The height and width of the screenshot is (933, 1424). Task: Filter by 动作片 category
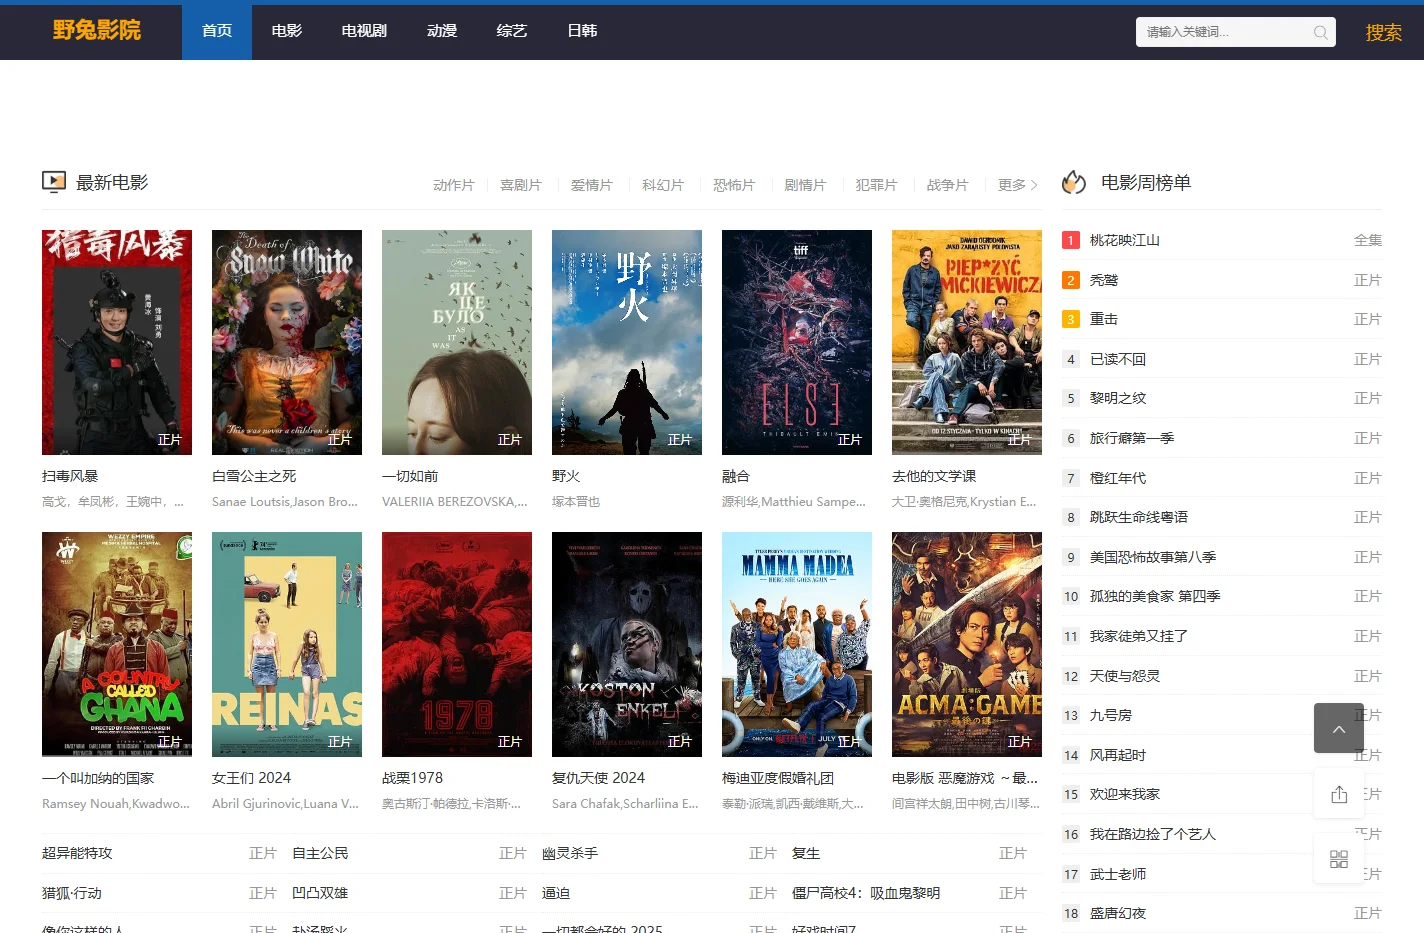click(453, 185)
